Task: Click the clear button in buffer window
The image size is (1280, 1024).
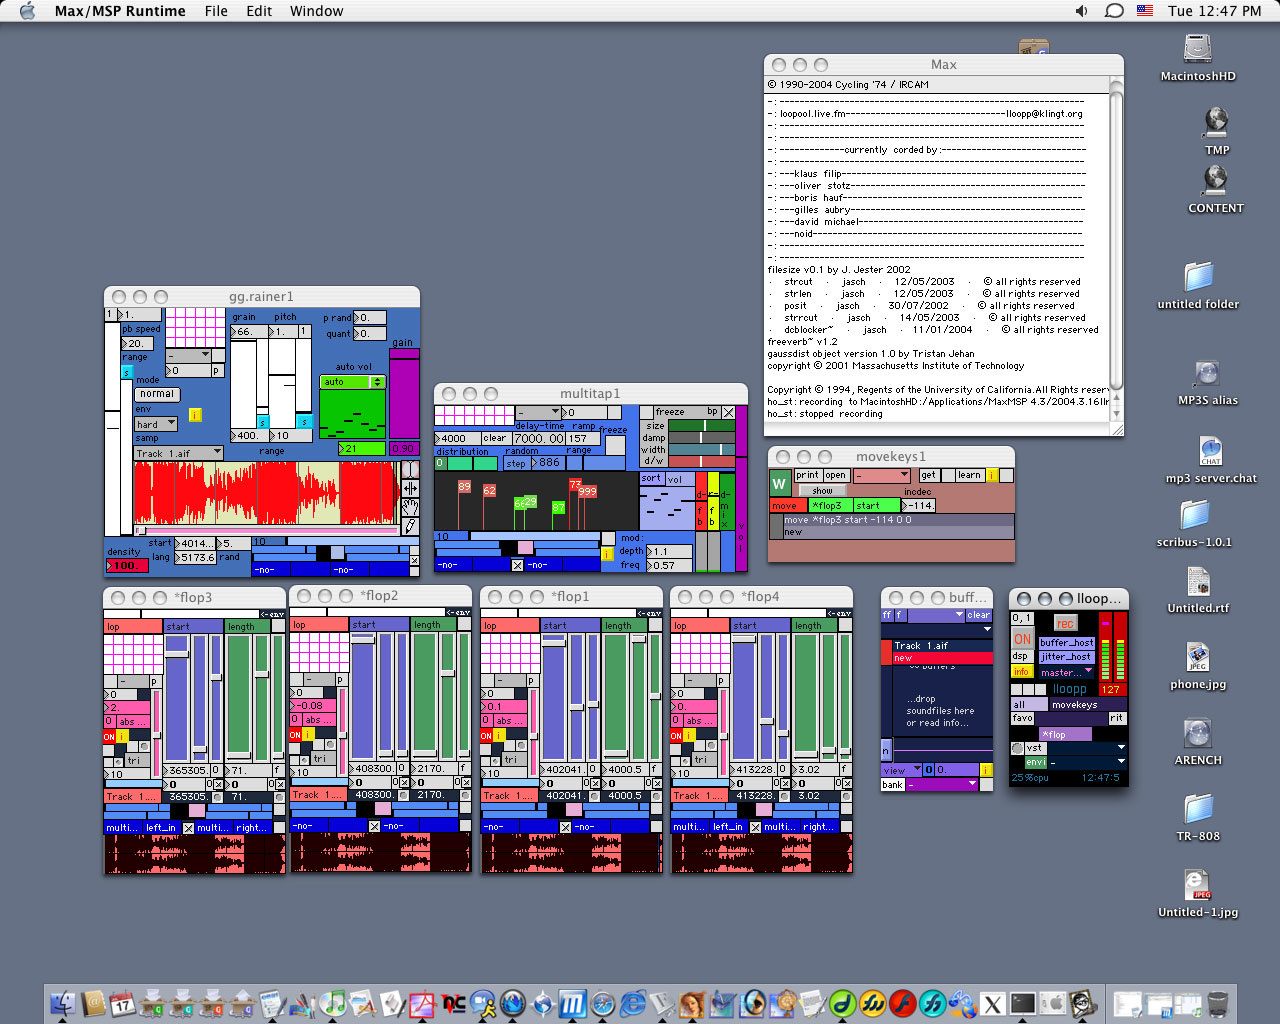Action: pos(979,615)
